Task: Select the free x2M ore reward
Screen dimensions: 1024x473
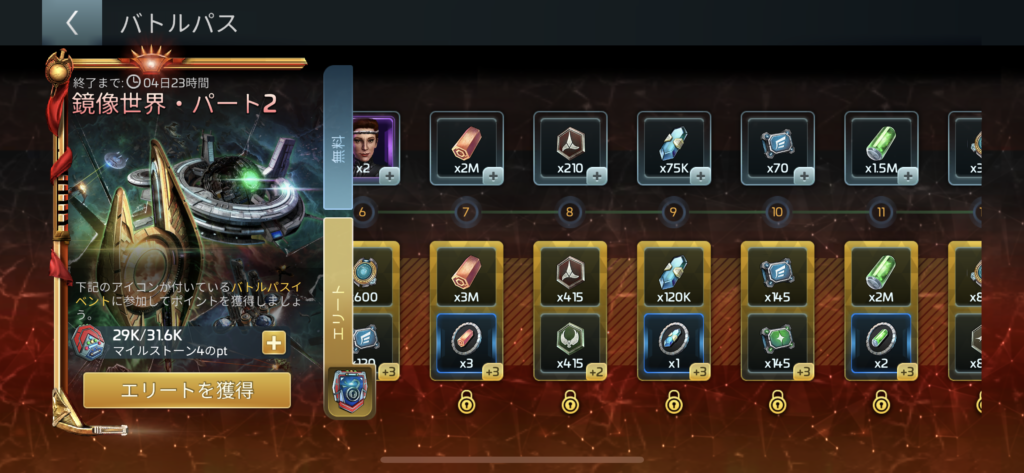Action: coord(466,148)
